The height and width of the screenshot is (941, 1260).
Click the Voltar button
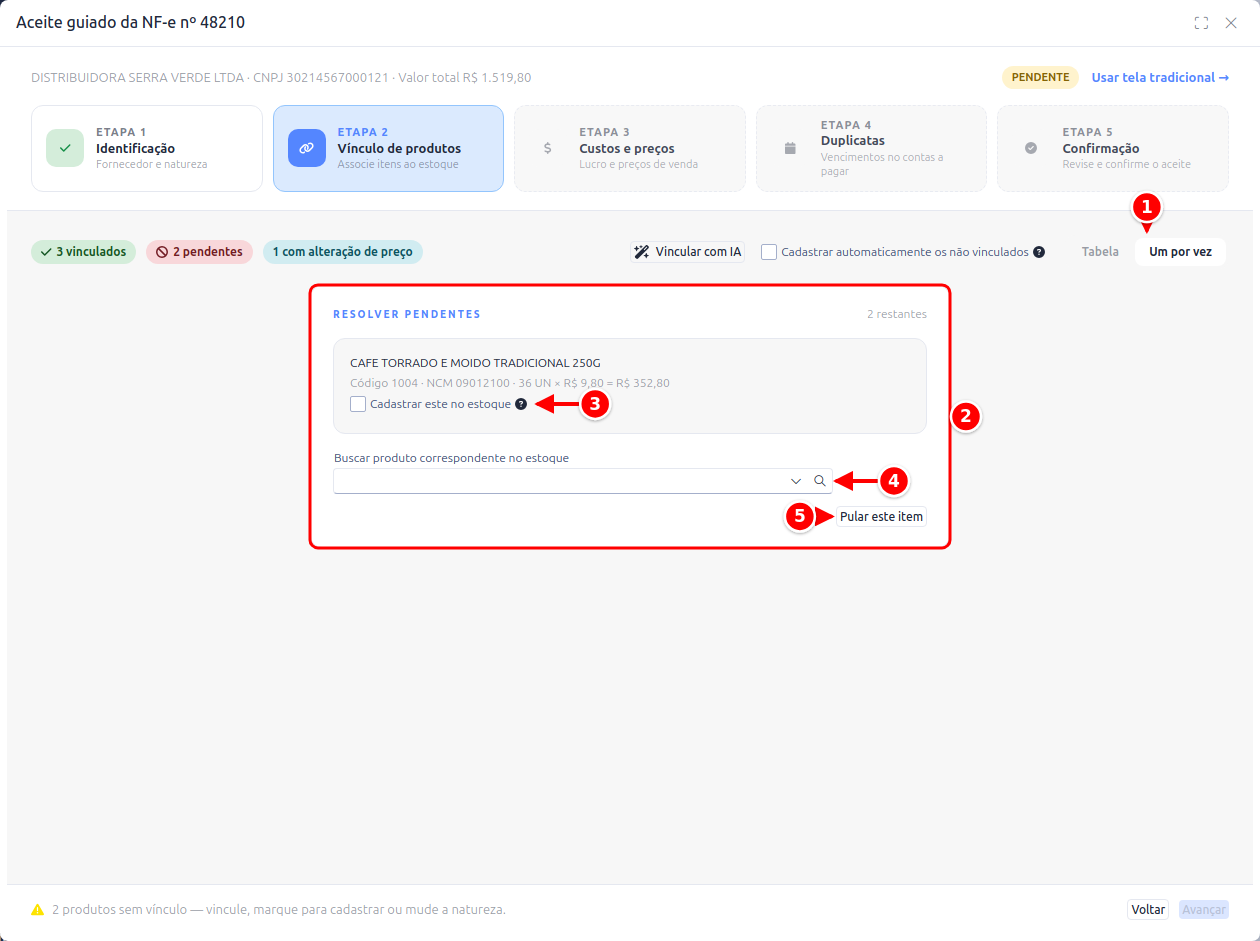point(1148,910)
